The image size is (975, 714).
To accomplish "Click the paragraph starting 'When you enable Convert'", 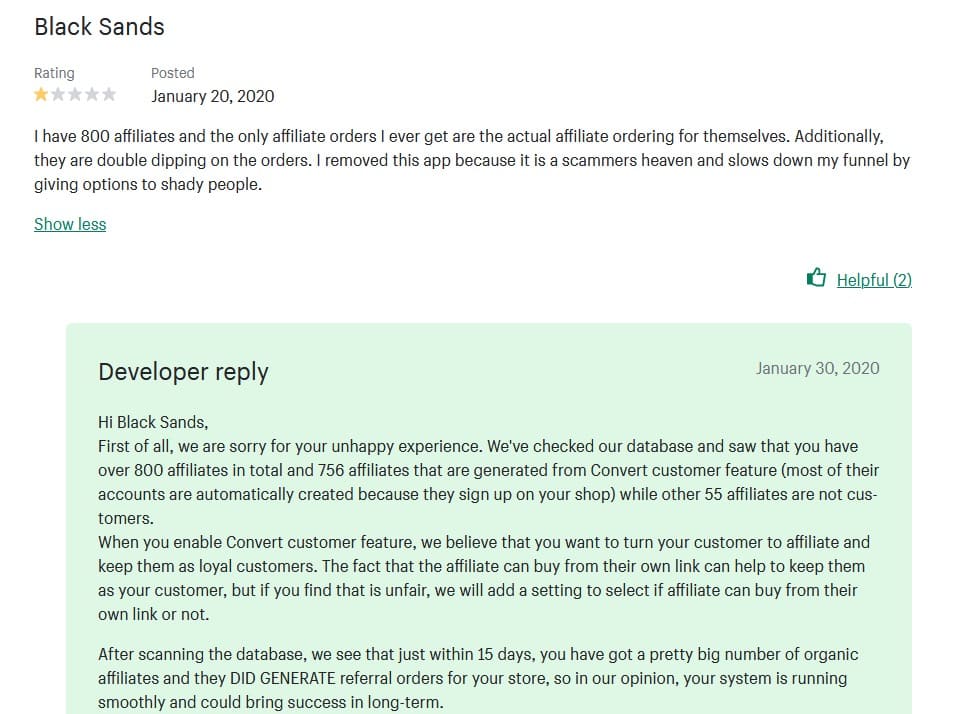I will tap(484, 578).
